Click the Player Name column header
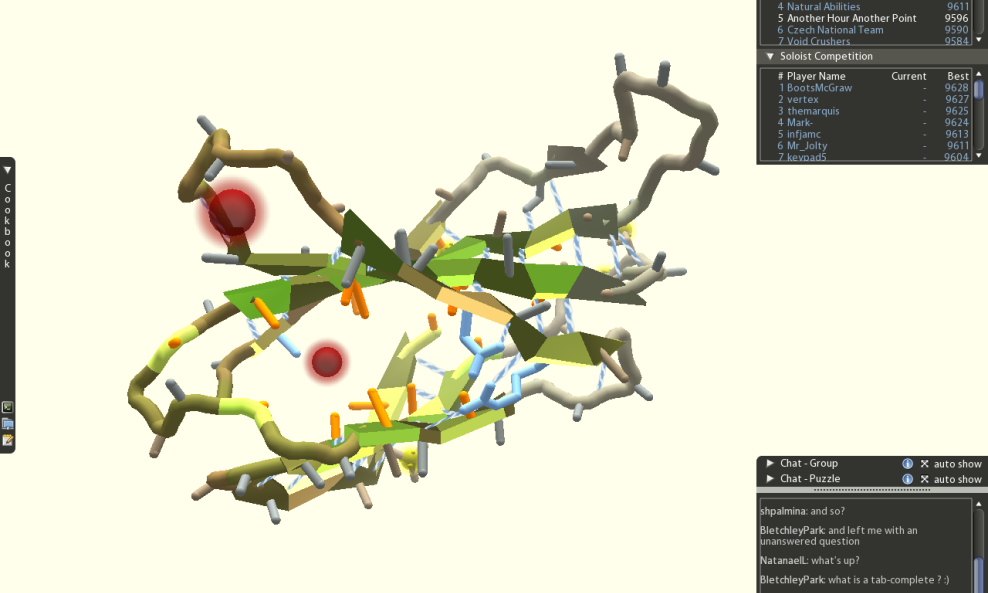 pos(816,76)
